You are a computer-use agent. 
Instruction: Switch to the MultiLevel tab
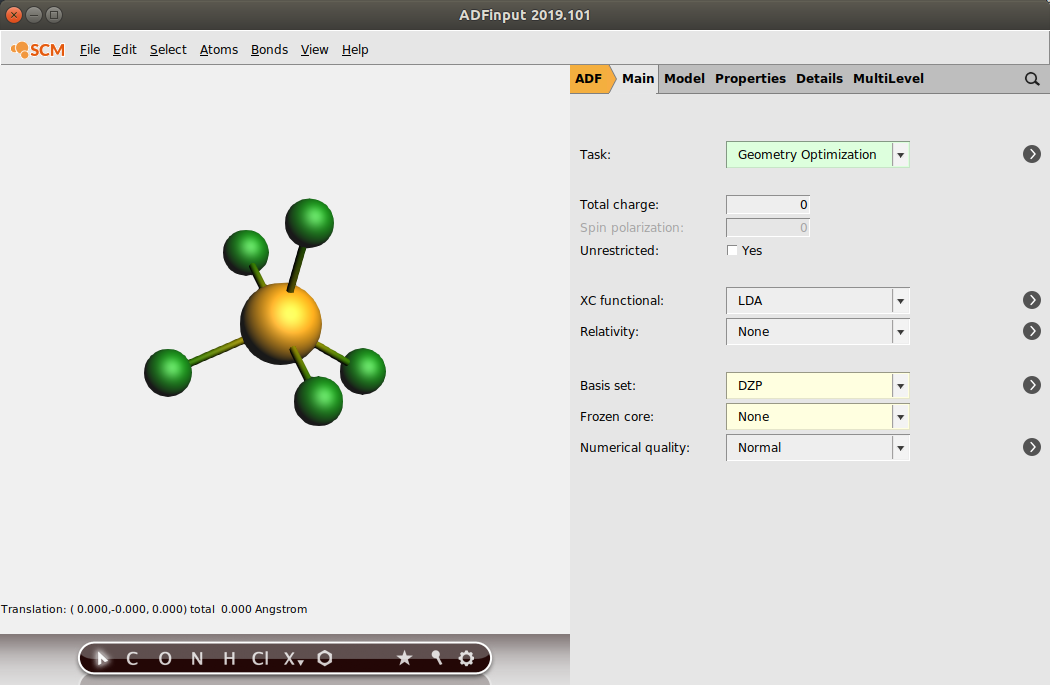point(888,79)
